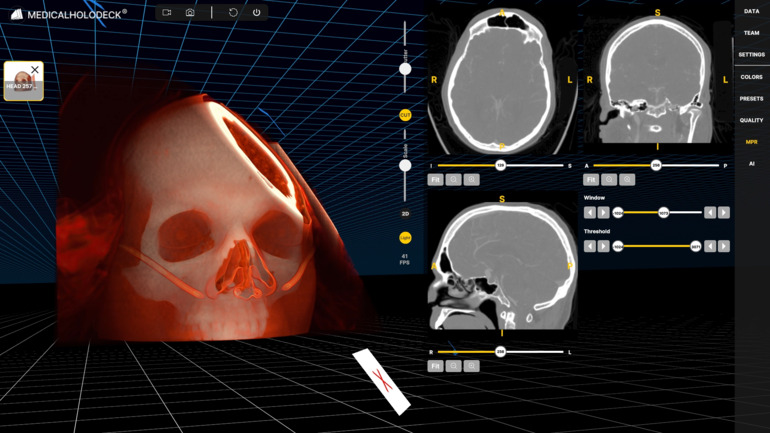Toggle the 2D mode button
Screen dimensions: 770x433
pyautogui.click(x=405, y=214)
